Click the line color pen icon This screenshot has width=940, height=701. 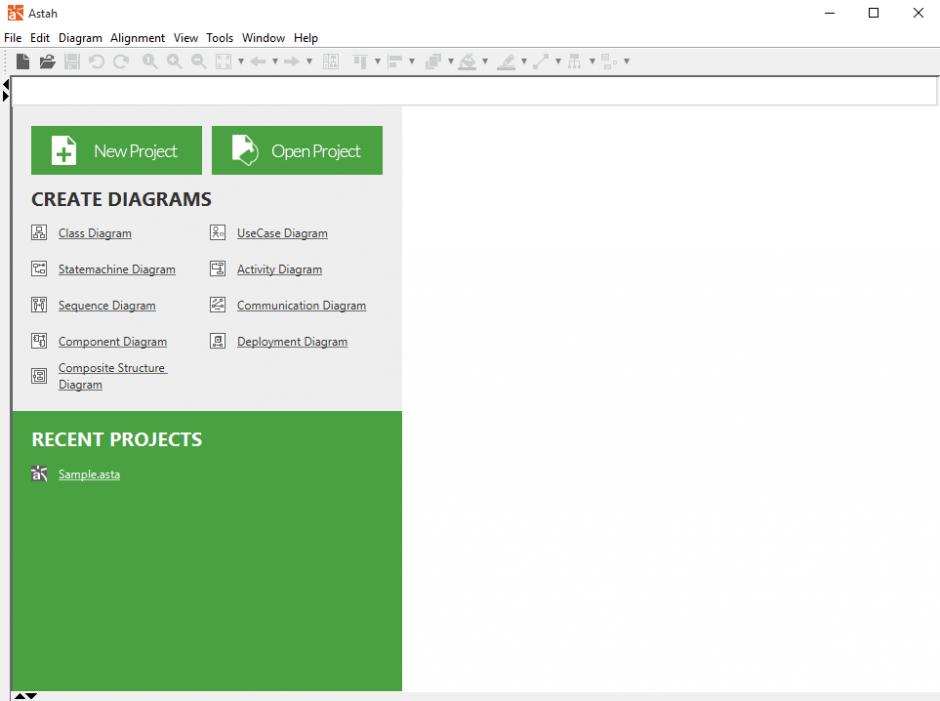point(506,62)
